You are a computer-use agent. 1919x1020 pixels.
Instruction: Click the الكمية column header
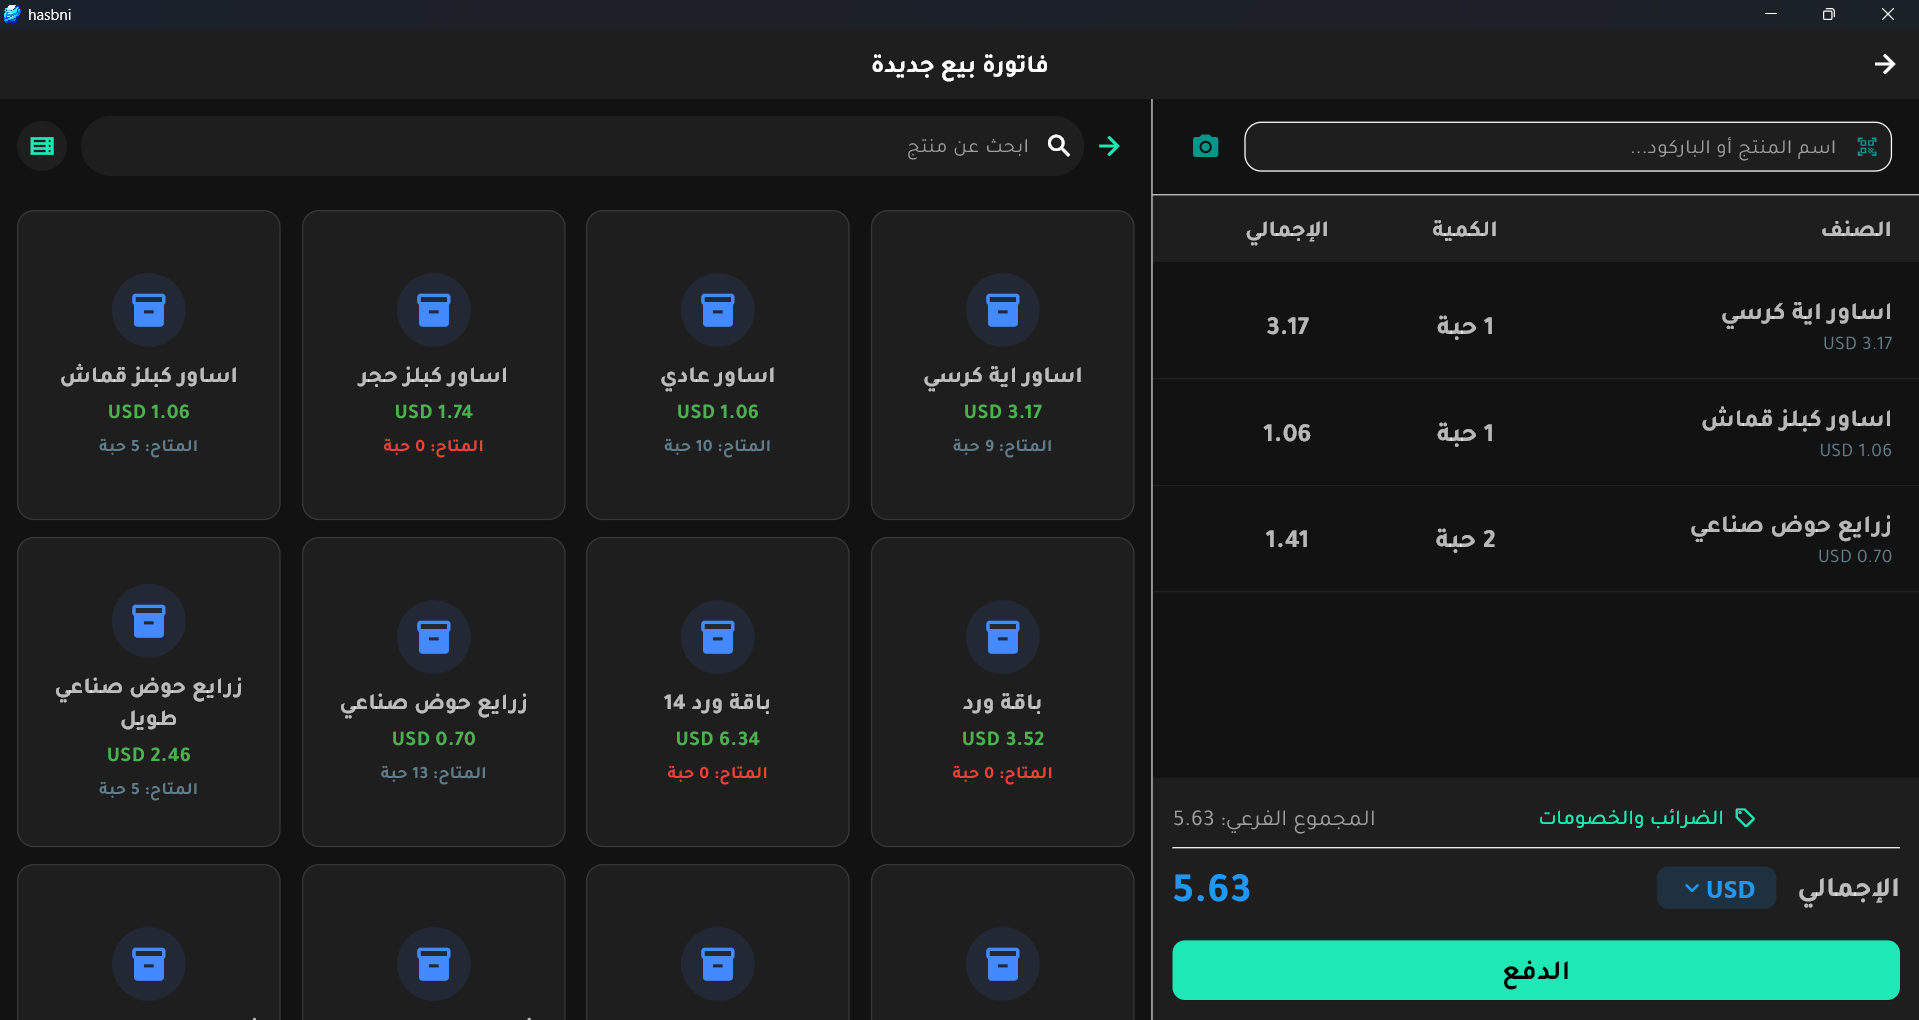tap(1465, 229)
